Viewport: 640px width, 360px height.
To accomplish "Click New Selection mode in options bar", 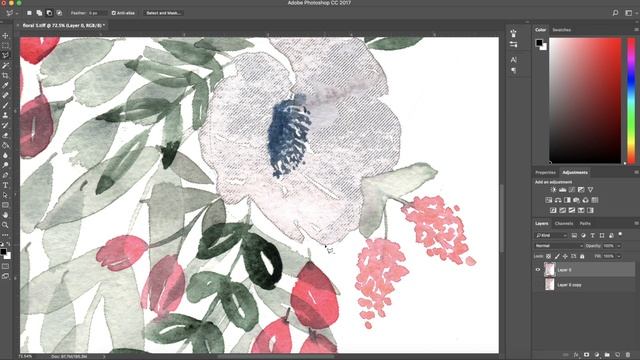I will point(29,13).
